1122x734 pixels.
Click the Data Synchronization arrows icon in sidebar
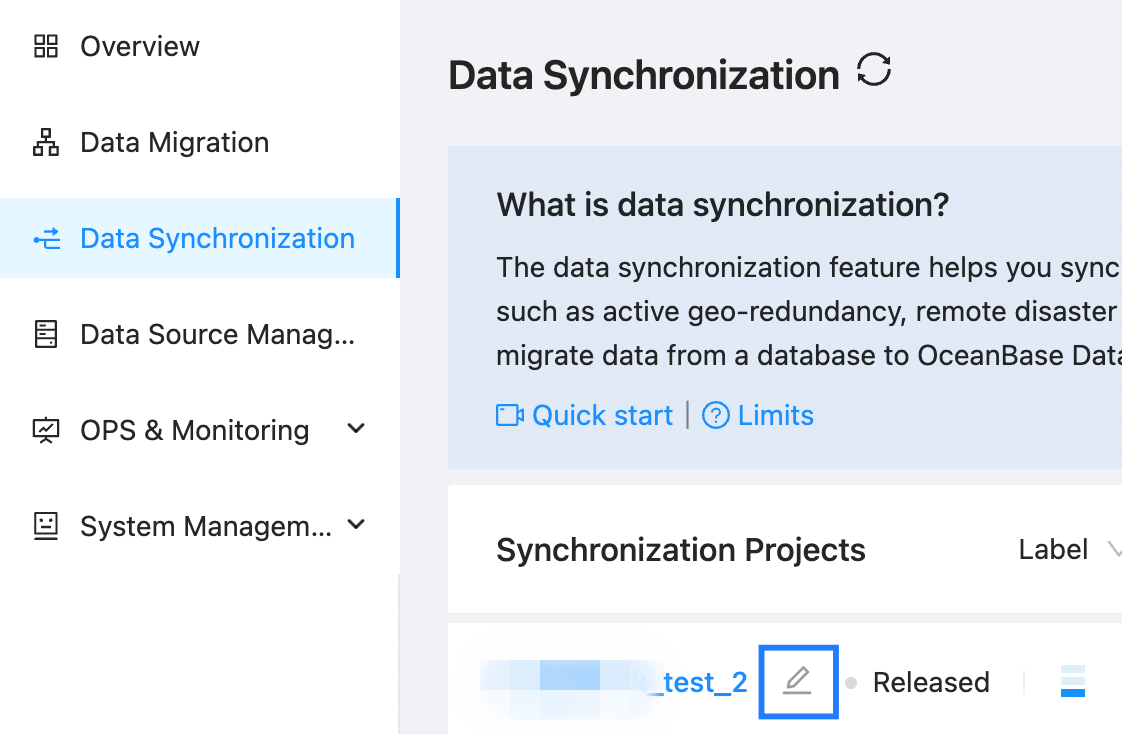click(46, 239)
